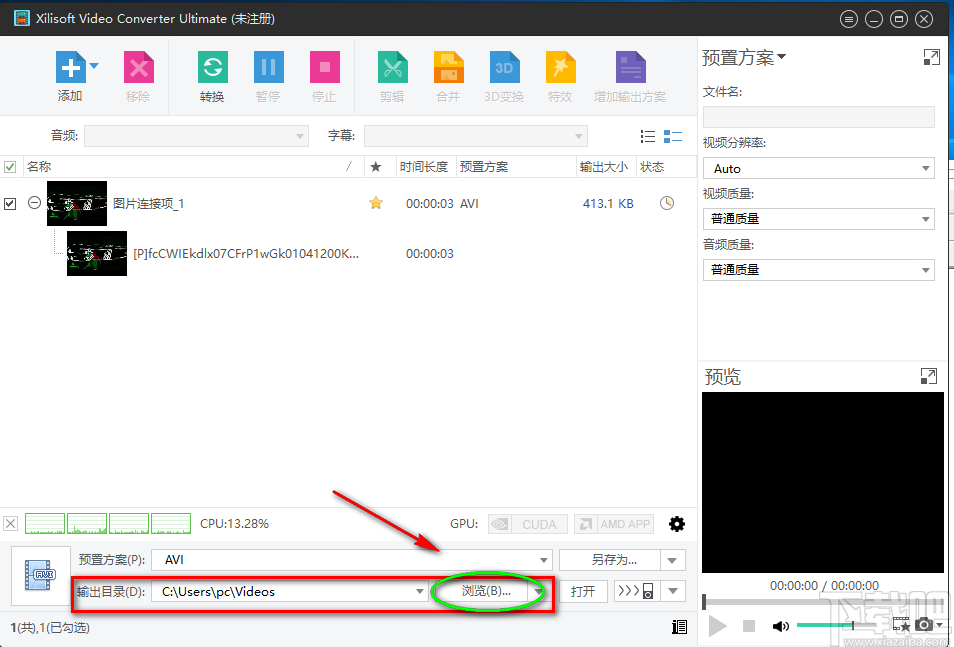This screenshot has width=954, height=647.
Task: Click the favorite star on 图片连接项_1
Action: [x=376, y=203]
